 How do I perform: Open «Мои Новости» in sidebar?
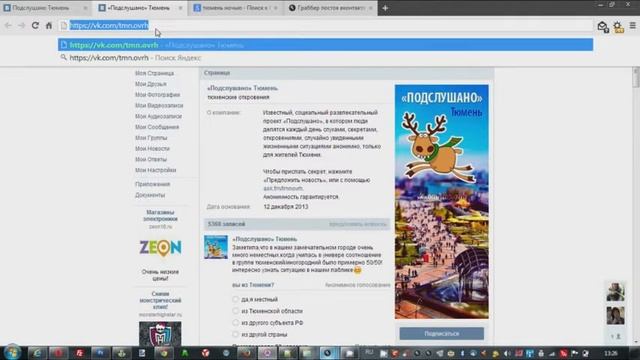[x=152, y=149]
